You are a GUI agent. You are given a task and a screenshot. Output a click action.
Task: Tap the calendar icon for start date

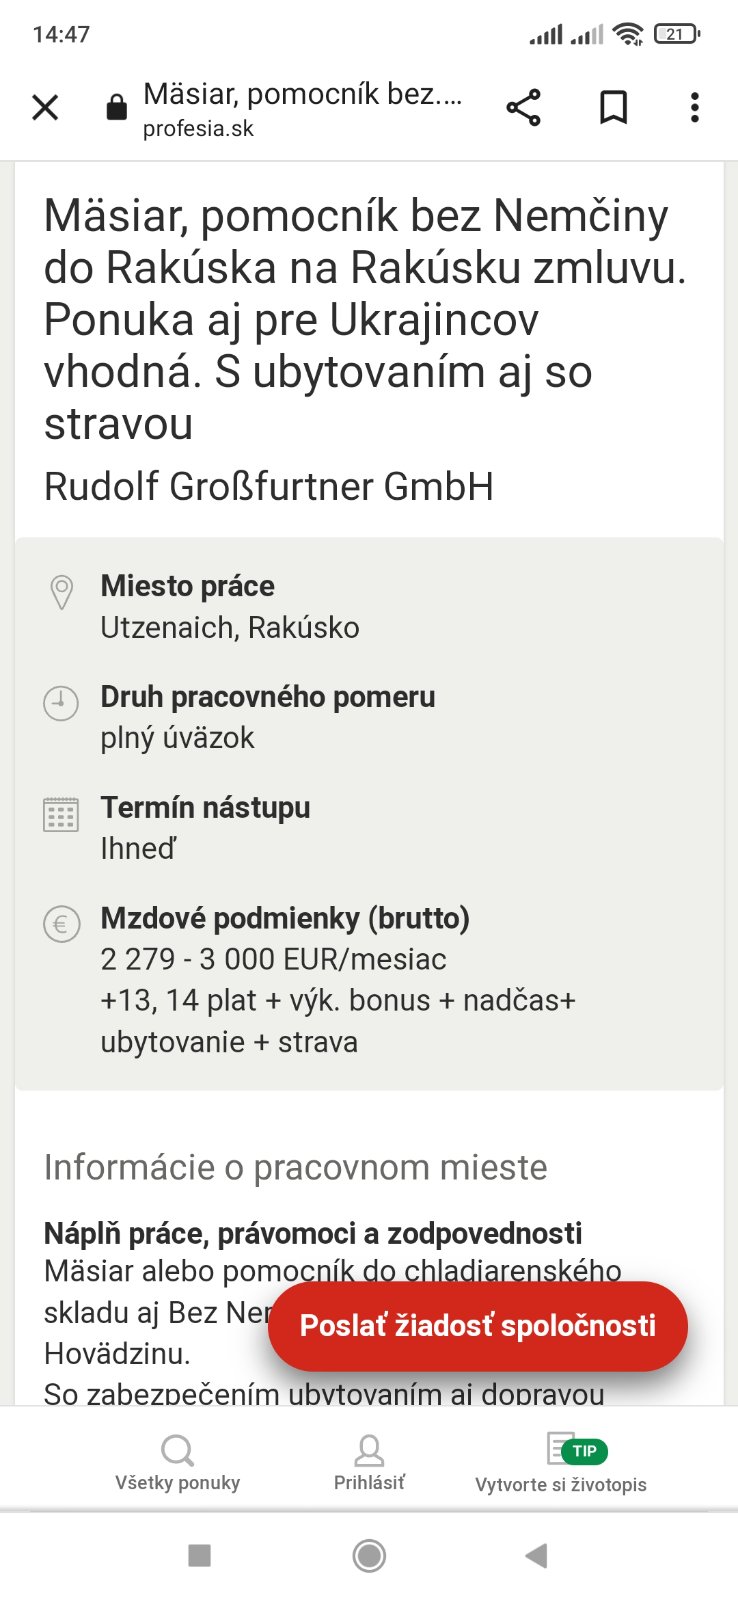coord(61,814)
